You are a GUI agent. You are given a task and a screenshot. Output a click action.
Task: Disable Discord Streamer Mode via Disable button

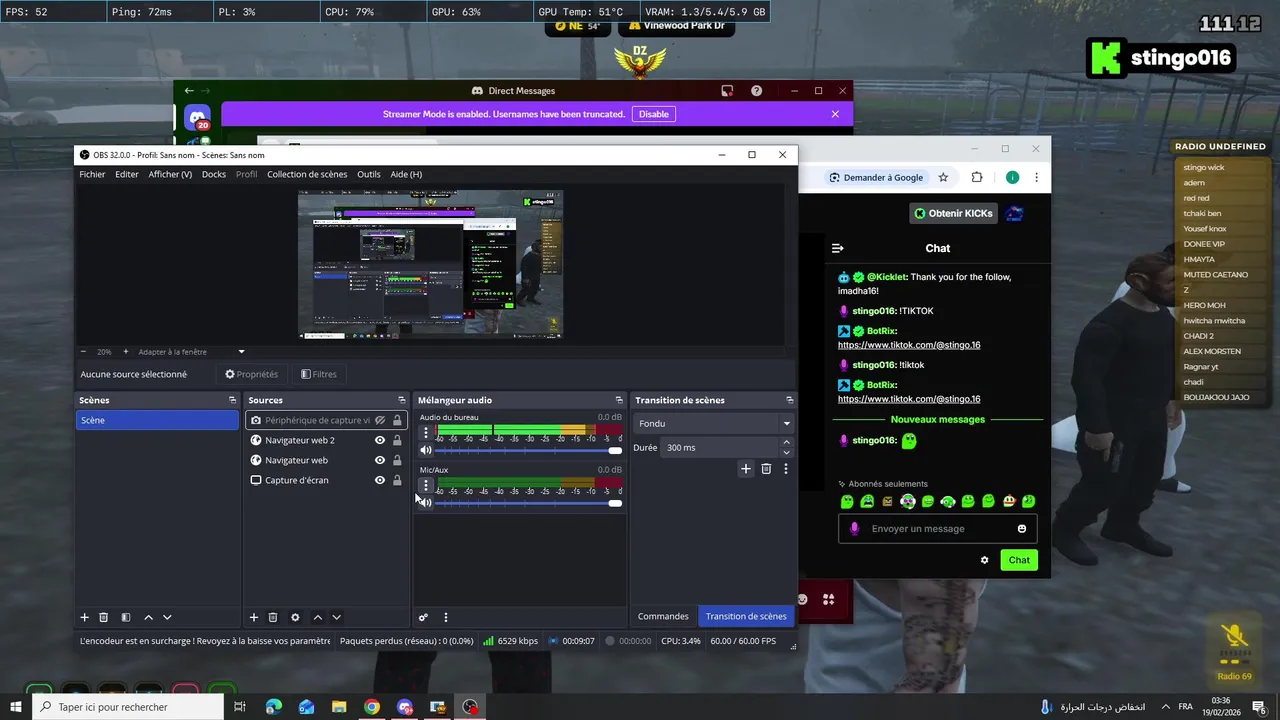pyautogui.click(x=654, y=114)
